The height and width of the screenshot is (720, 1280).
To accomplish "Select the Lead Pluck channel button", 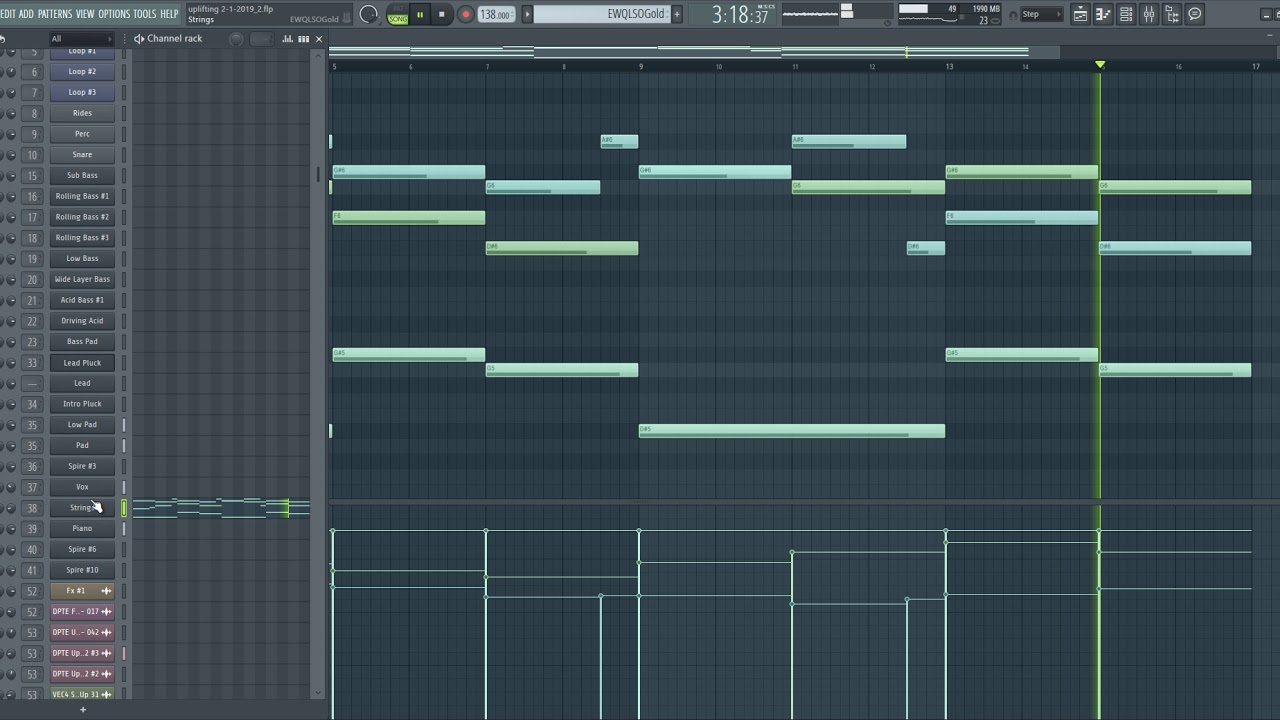I will pyautogui.click(x=82, y=363).
